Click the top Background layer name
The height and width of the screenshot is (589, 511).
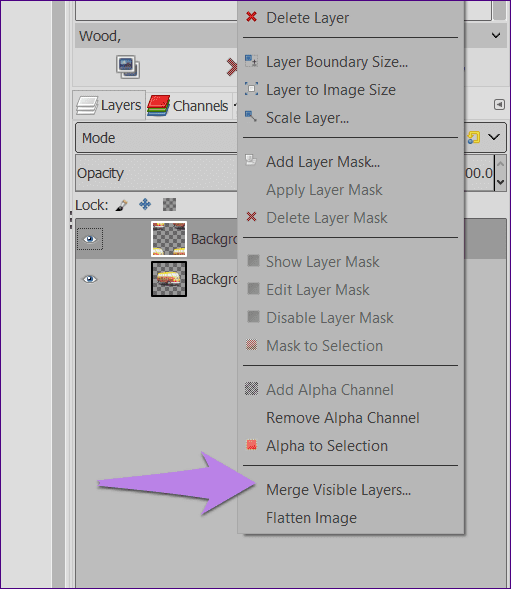coord(214,239)
